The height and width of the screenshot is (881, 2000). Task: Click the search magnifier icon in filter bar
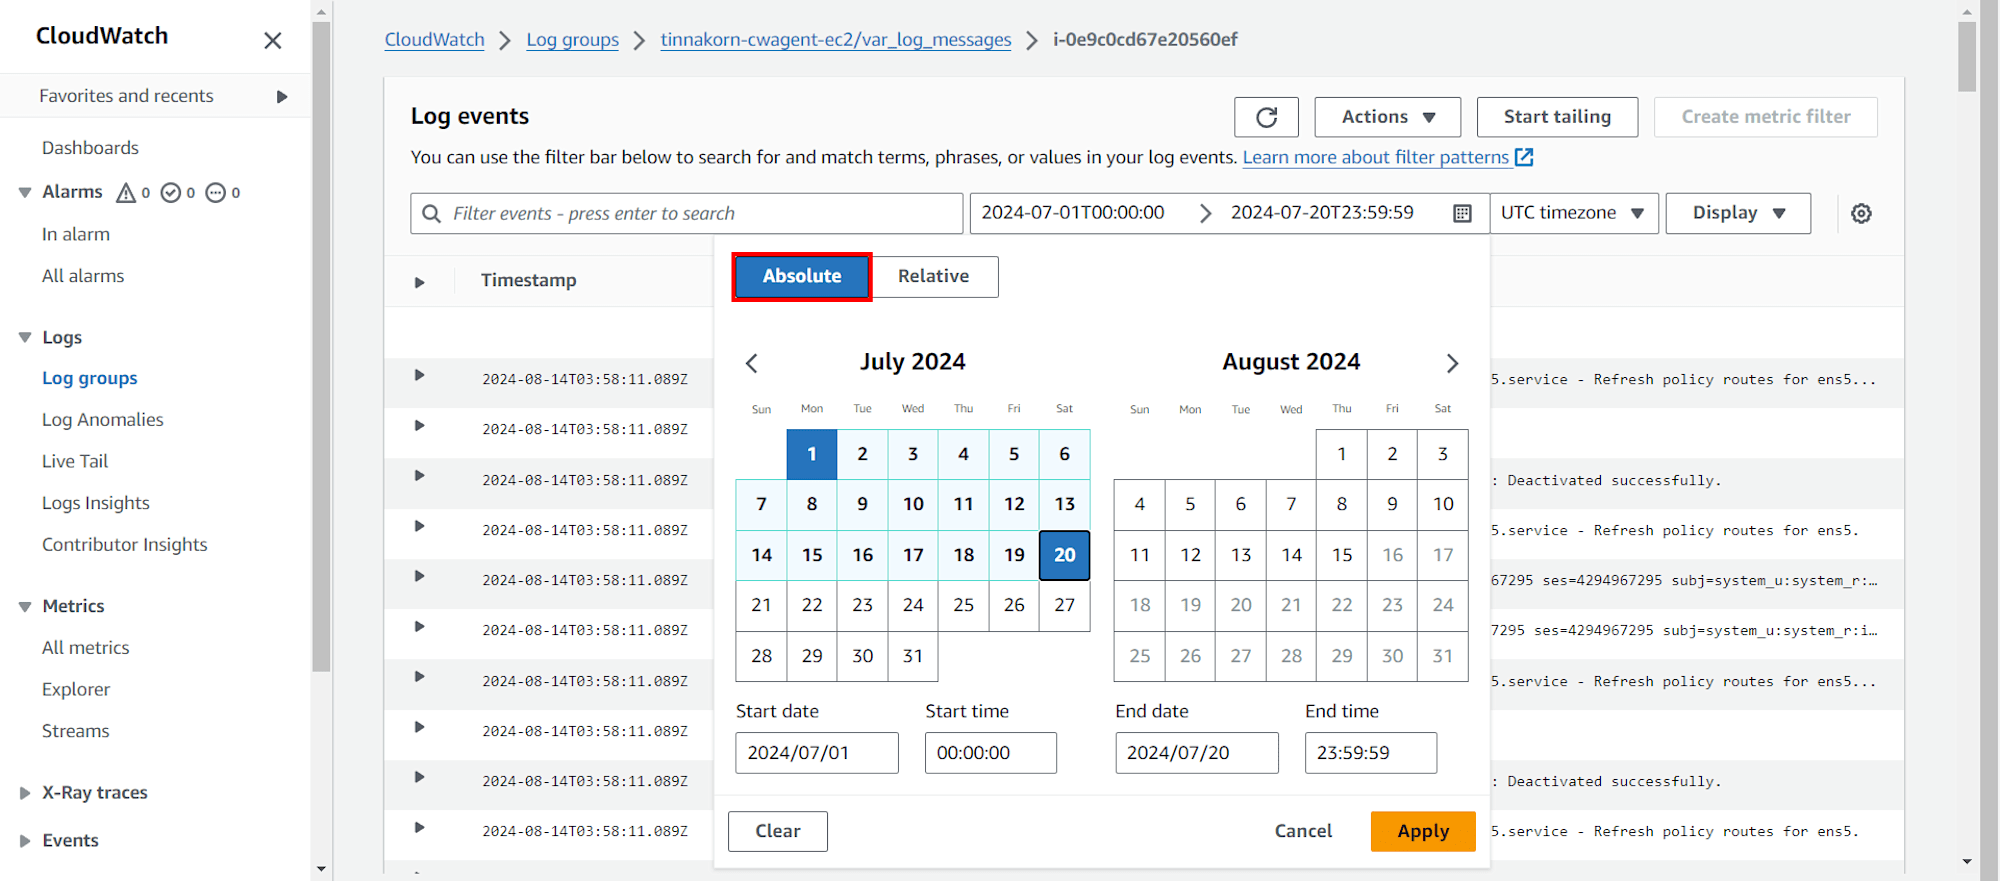coord(431,214)
